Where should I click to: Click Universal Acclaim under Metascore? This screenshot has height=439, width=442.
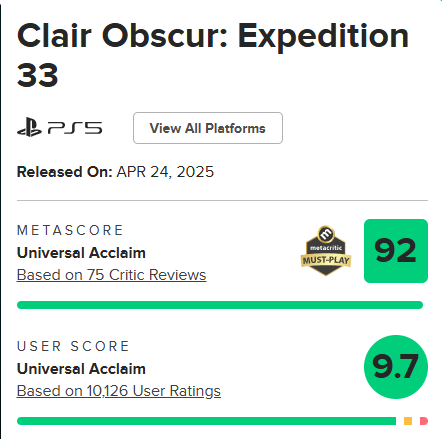coord(81,253)
